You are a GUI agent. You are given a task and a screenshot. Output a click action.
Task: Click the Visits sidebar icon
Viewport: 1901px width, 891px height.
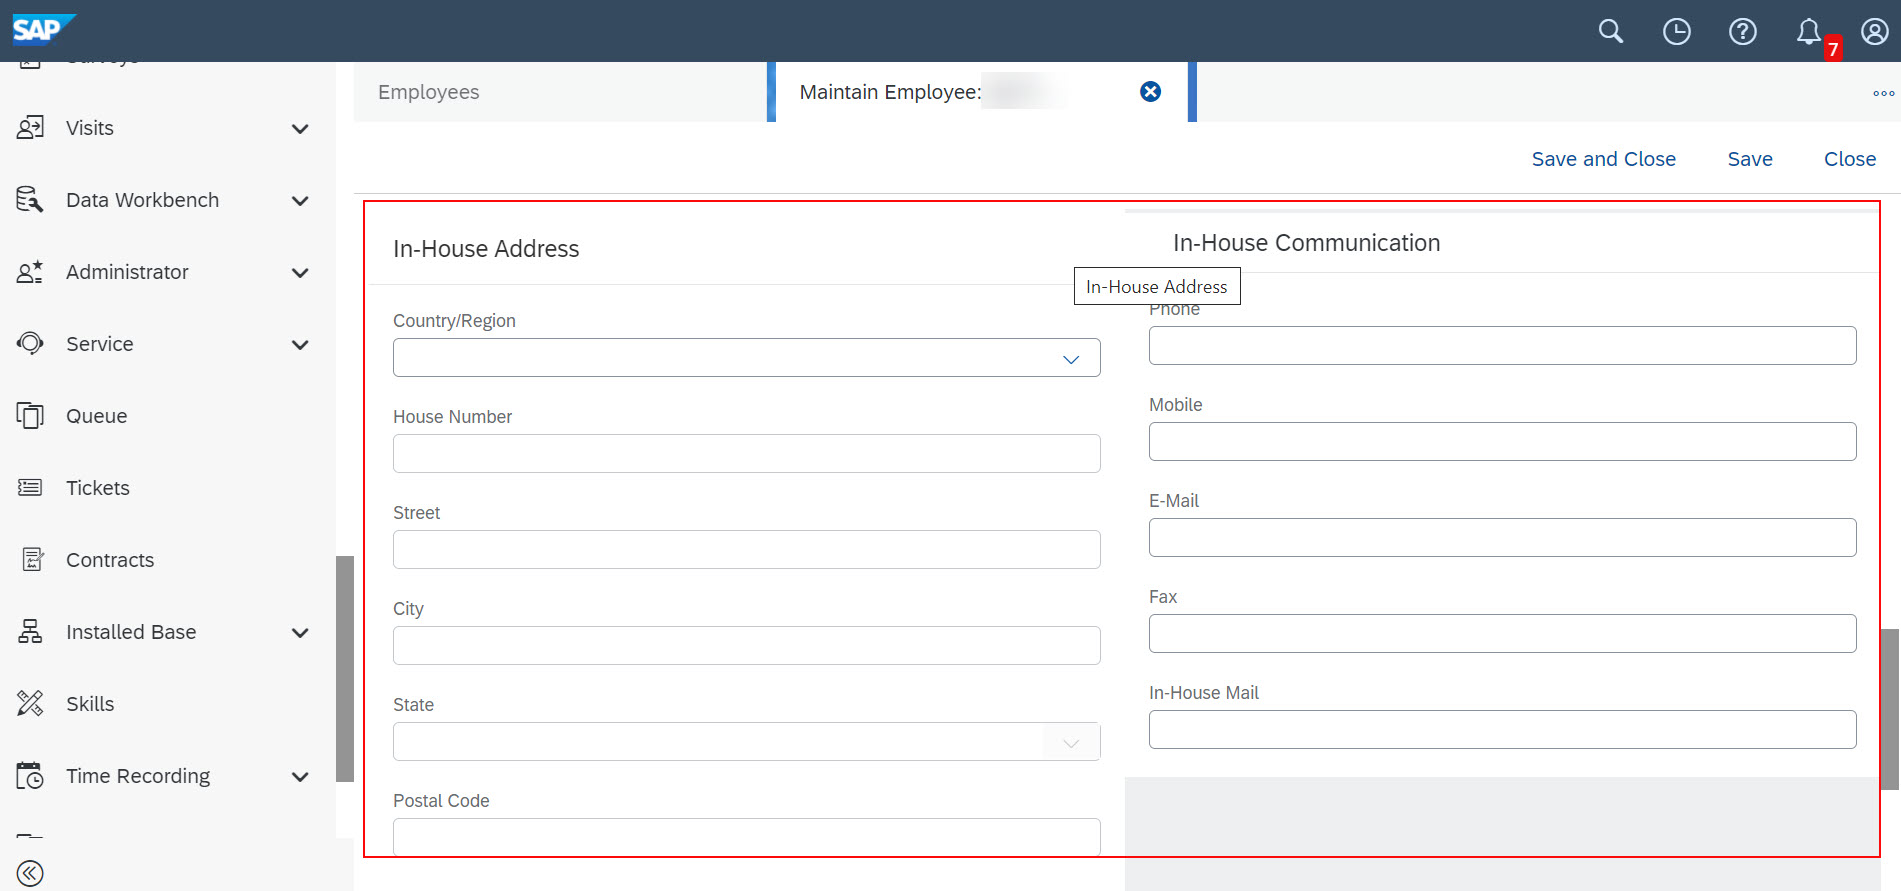coord(30,128)
